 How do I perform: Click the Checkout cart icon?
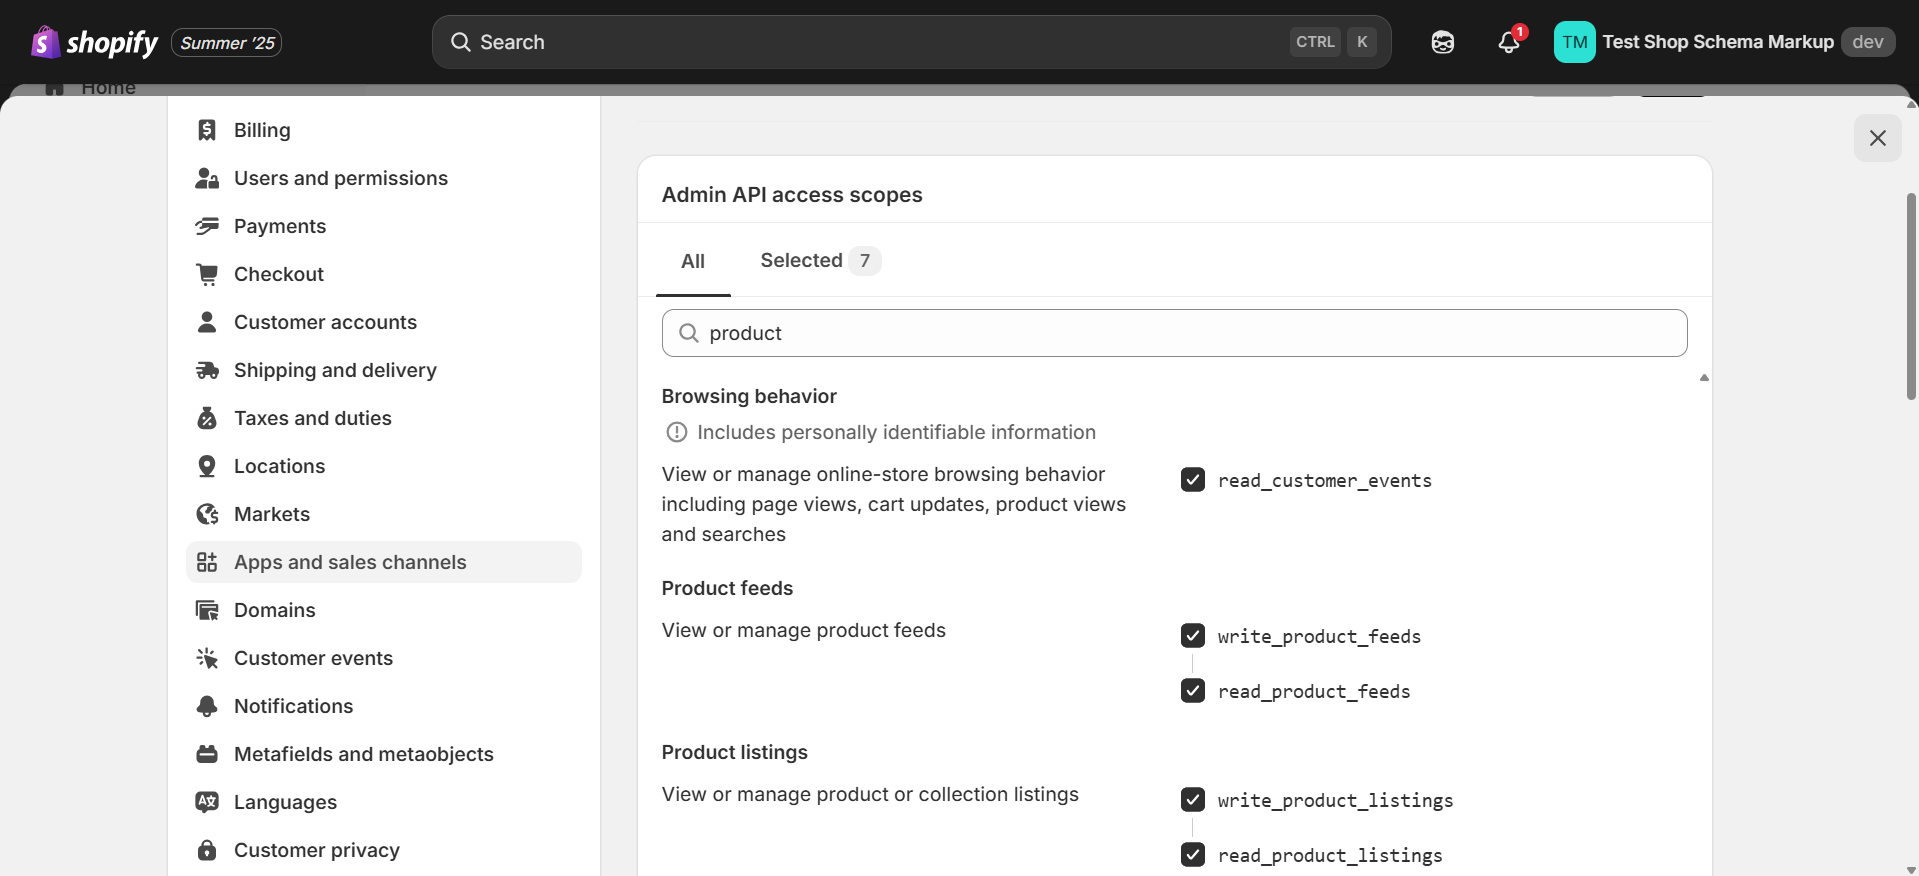207,274
